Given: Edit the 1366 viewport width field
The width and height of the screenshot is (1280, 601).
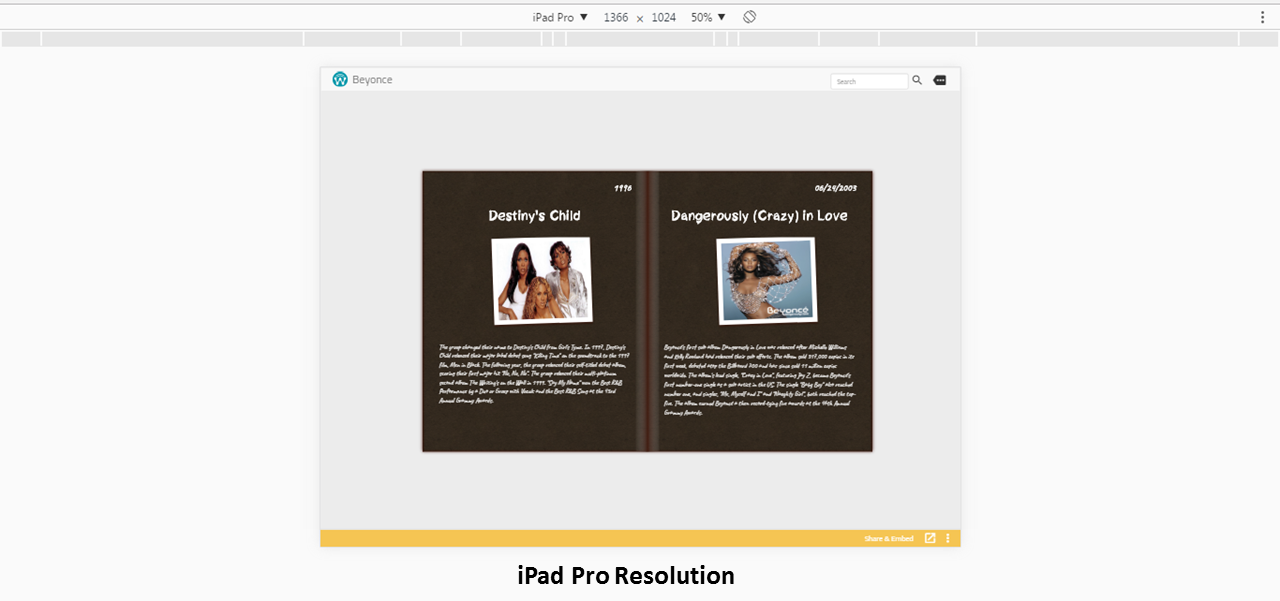Looking at the screenshot, I should [x=616, y=17].
